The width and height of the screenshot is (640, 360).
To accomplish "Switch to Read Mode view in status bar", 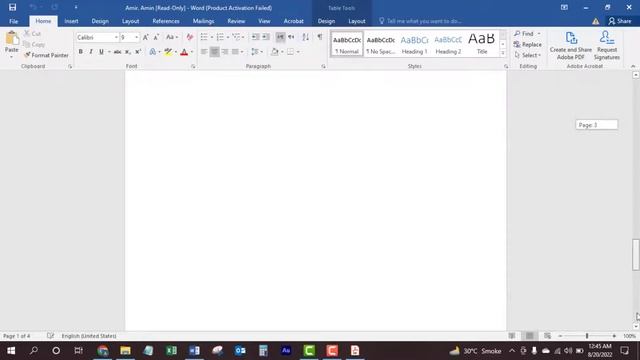I will click(x=511, y=336).
